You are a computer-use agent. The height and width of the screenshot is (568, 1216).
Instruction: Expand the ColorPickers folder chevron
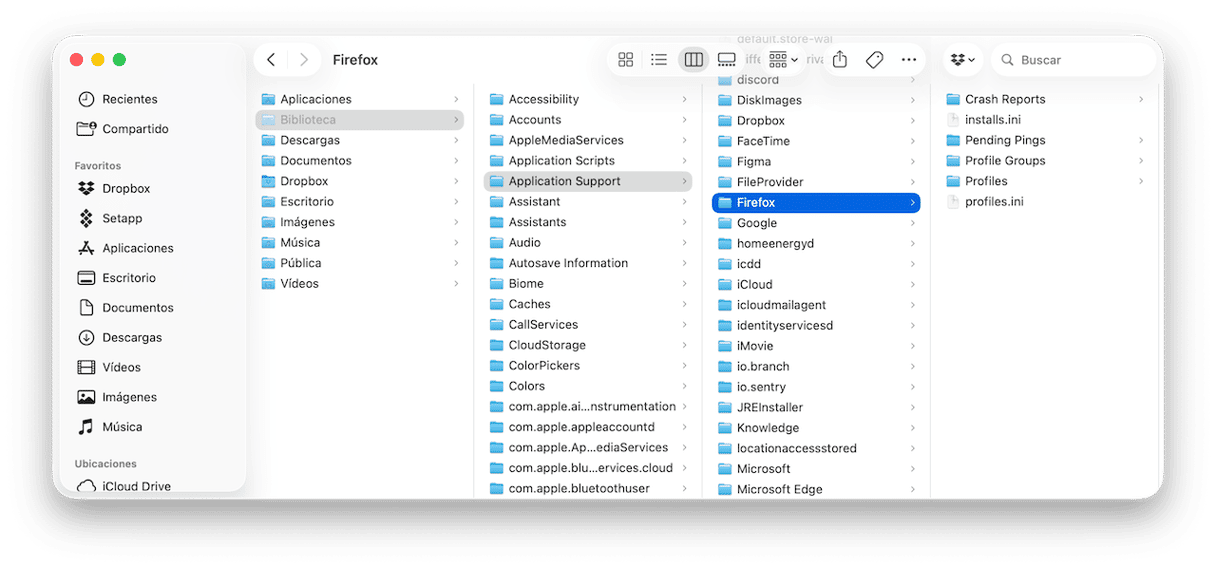pos(684,366)
